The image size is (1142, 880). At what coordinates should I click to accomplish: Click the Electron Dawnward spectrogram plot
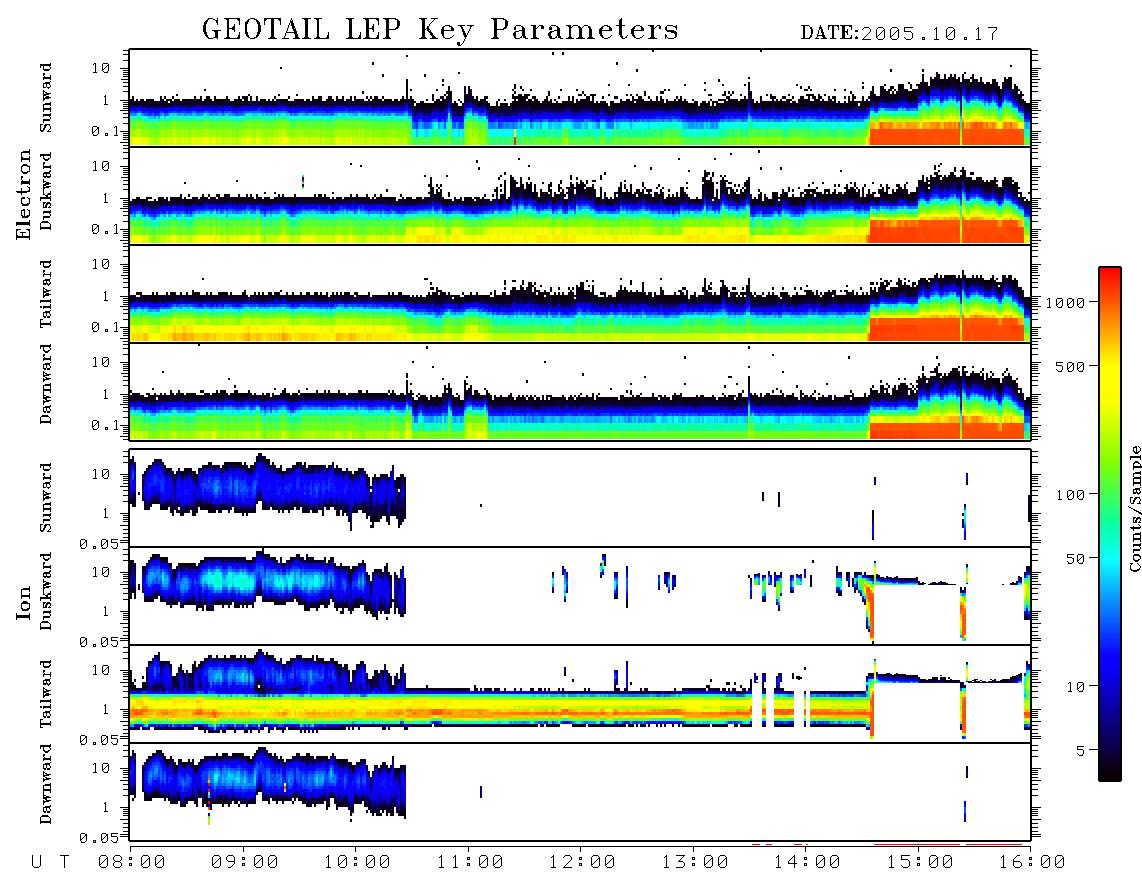pos(580,391)
